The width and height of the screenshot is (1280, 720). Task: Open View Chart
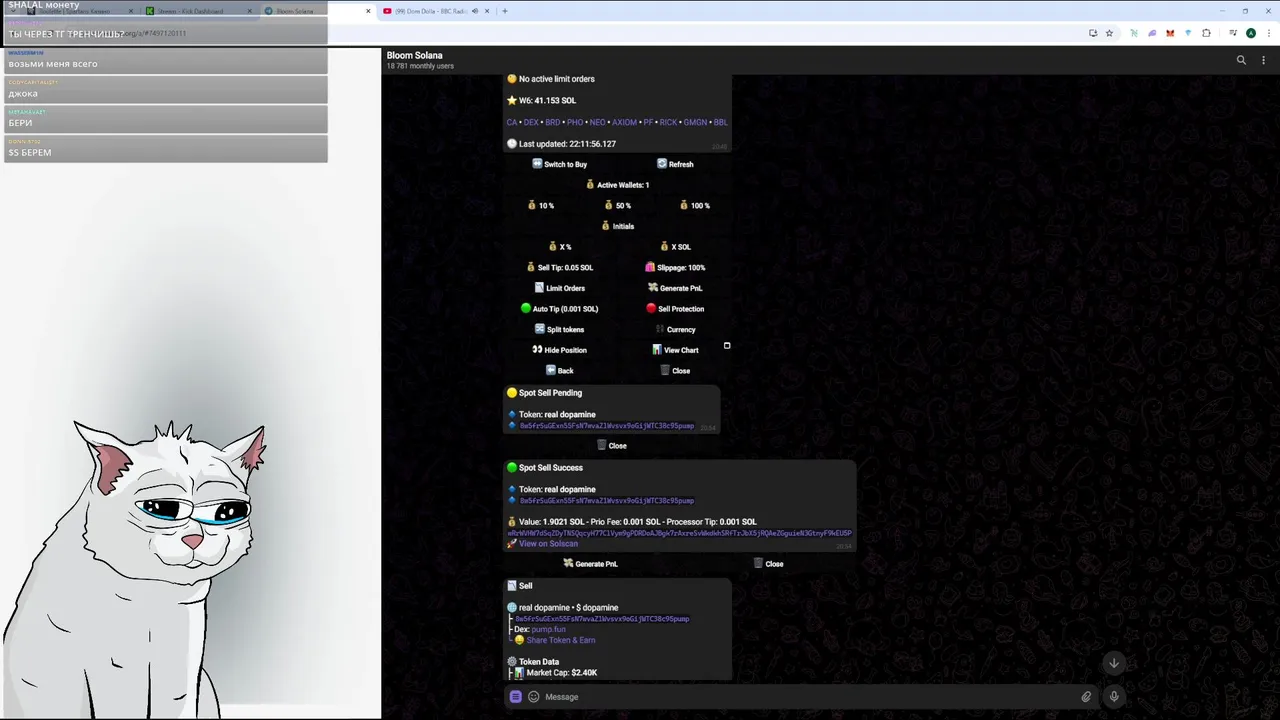pos(675,350)
